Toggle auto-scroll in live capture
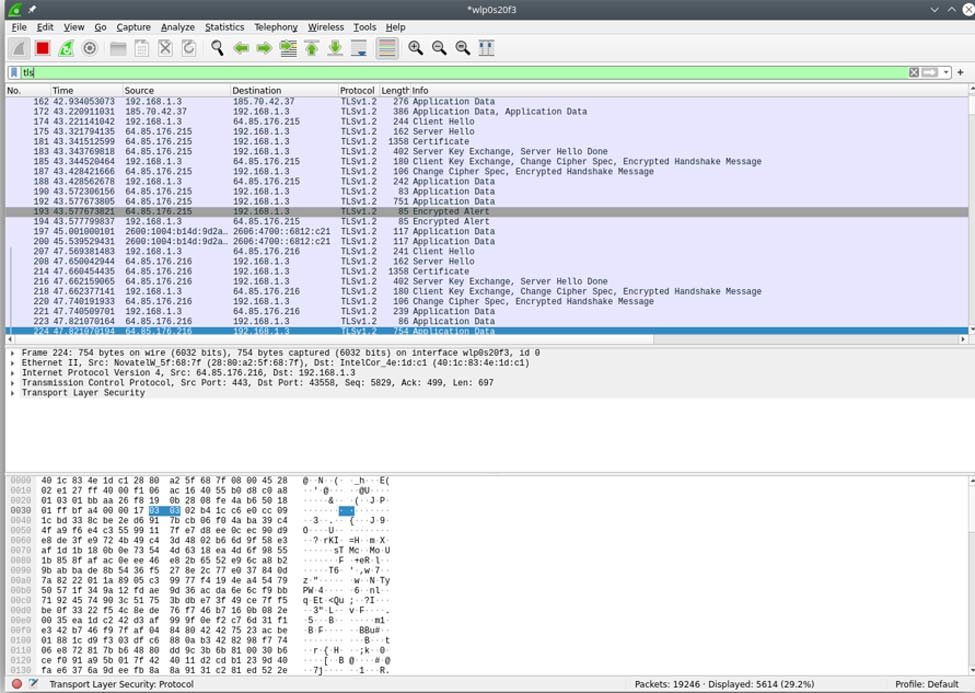 360,47
